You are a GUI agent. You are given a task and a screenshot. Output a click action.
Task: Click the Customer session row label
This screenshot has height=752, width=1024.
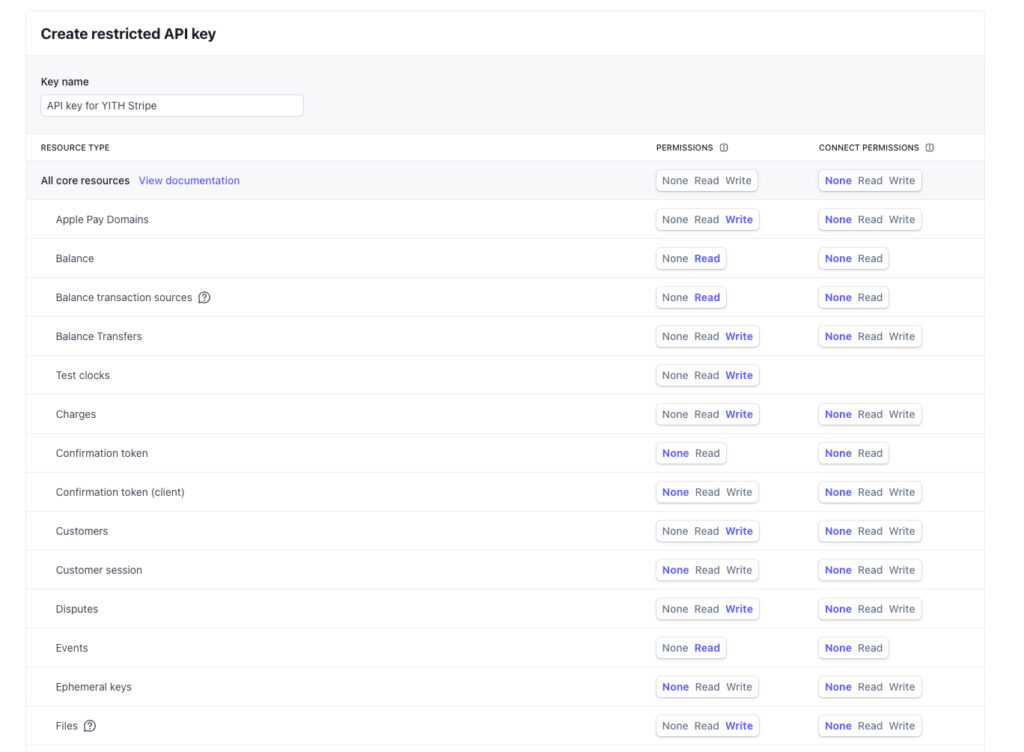pos(99,571)
